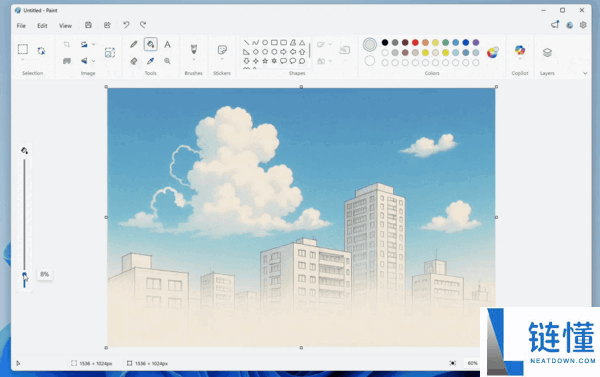Click the shapes gallery scrollbar
The image size is (600, 377).
pos(309,51)
